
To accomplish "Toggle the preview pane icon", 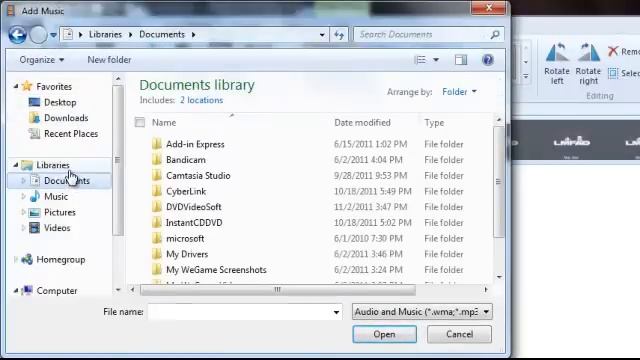I will [x=461, y=60].
